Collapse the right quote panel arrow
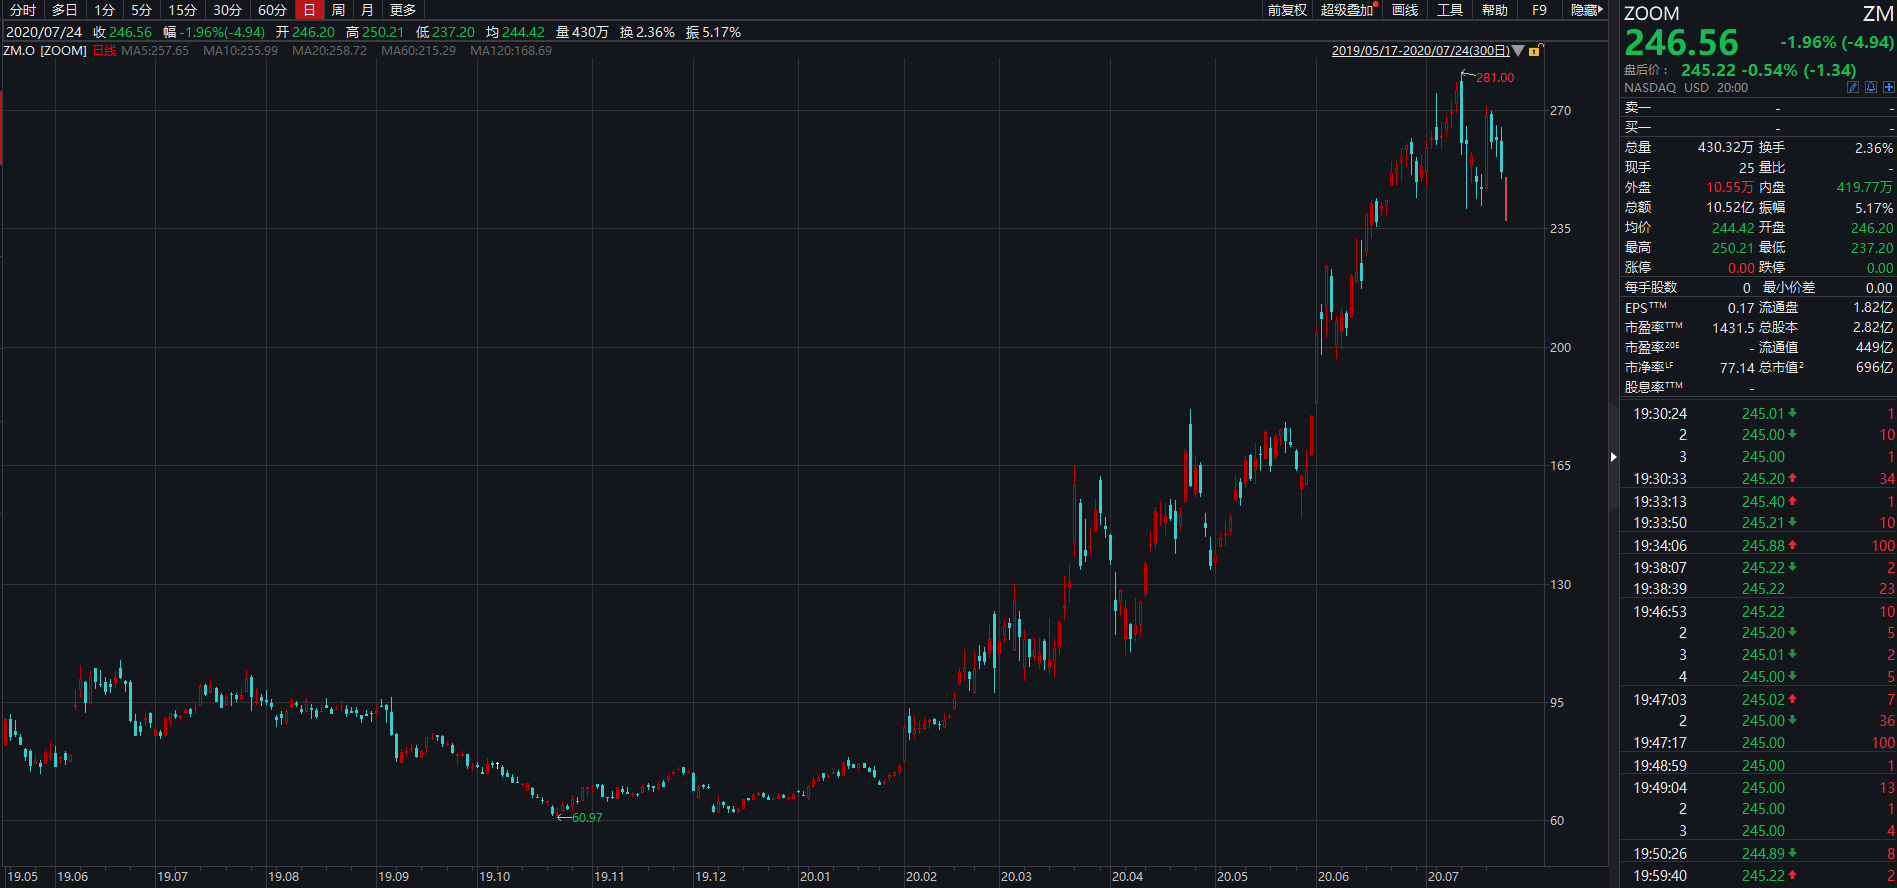This screenshot has width=1897, height=888. pyautogui.click(x=1613, y=457)
